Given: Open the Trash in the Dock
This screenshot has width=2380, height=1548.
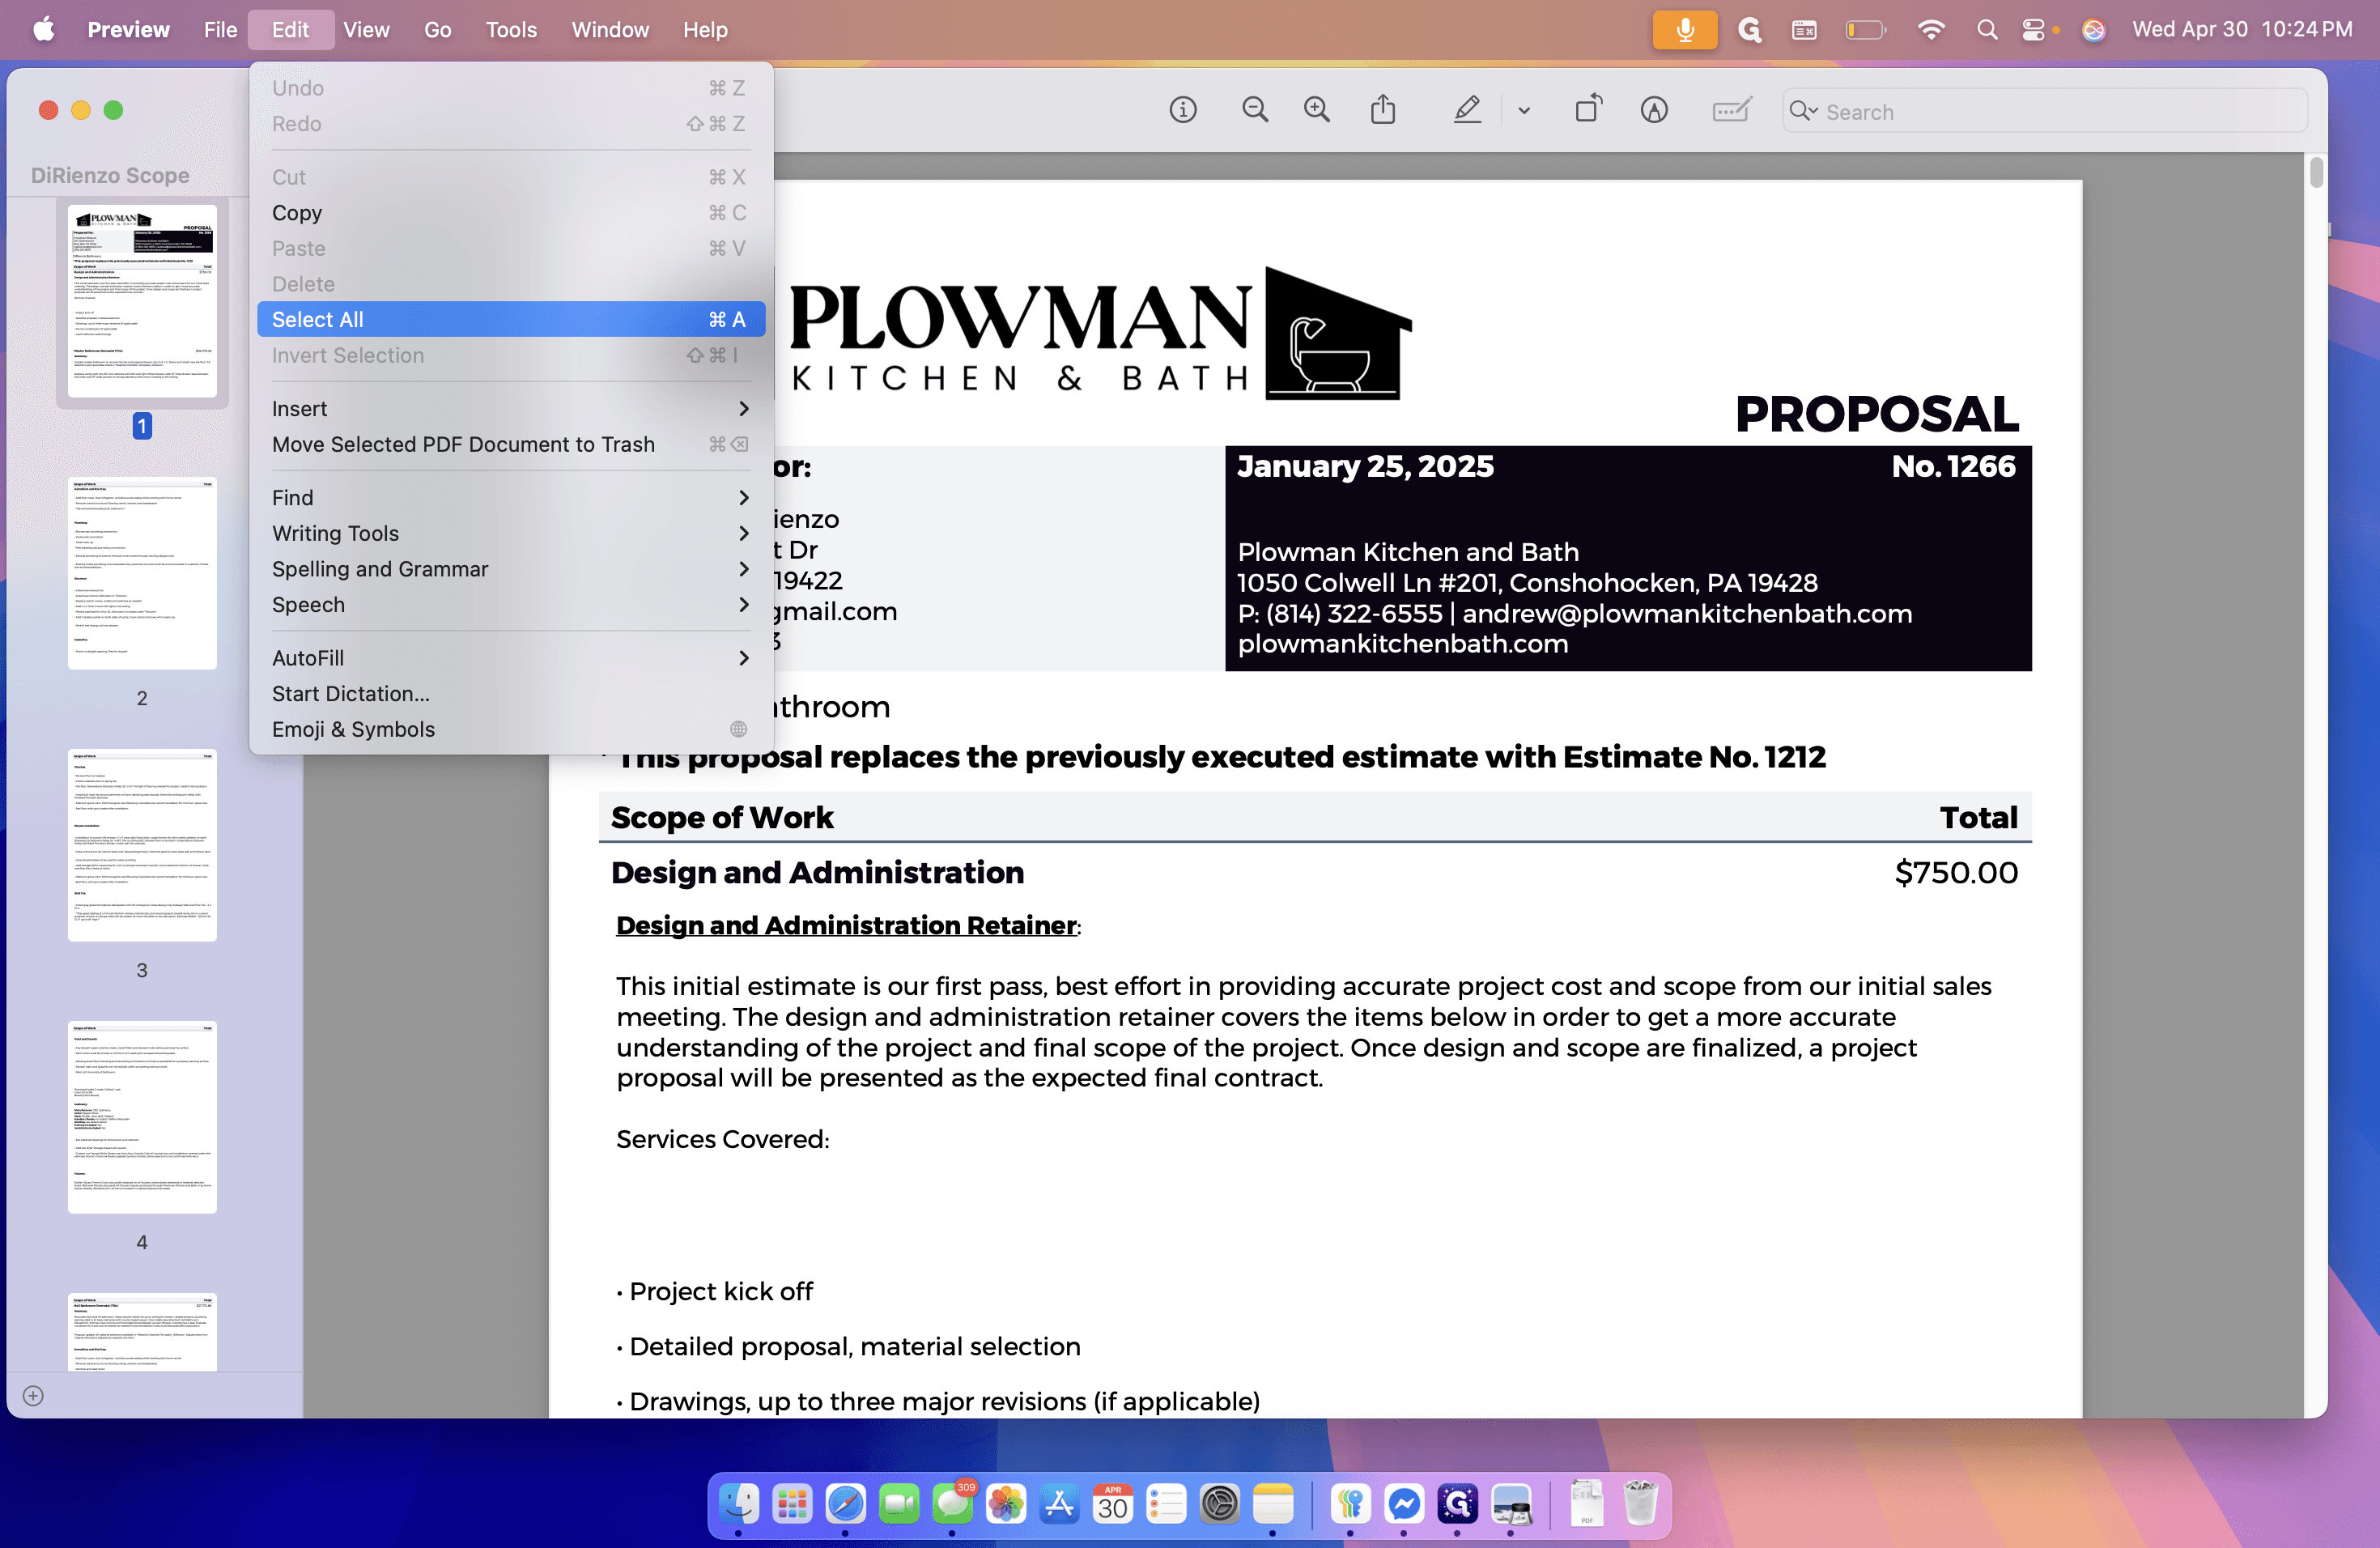Looking at the screenshot, I should (1640, 1503).
